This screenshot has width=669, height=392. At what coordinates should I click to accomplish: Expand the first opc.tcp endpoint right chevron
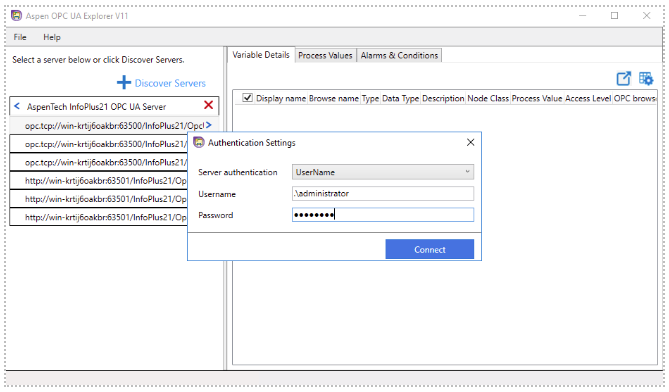click(209, 125)
